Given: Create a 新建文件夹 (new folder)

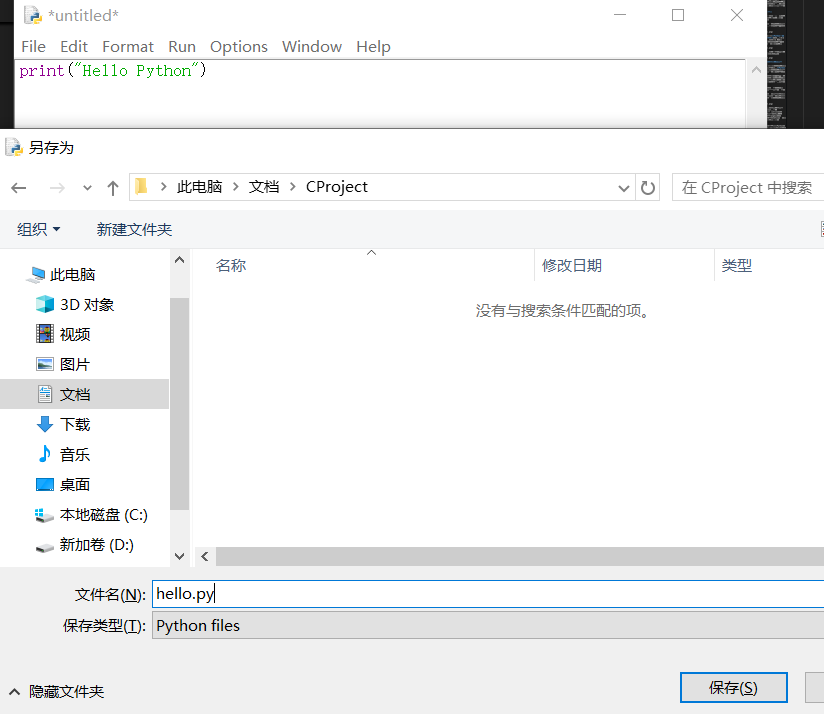Looking at the screenshot, I should 134,229.
